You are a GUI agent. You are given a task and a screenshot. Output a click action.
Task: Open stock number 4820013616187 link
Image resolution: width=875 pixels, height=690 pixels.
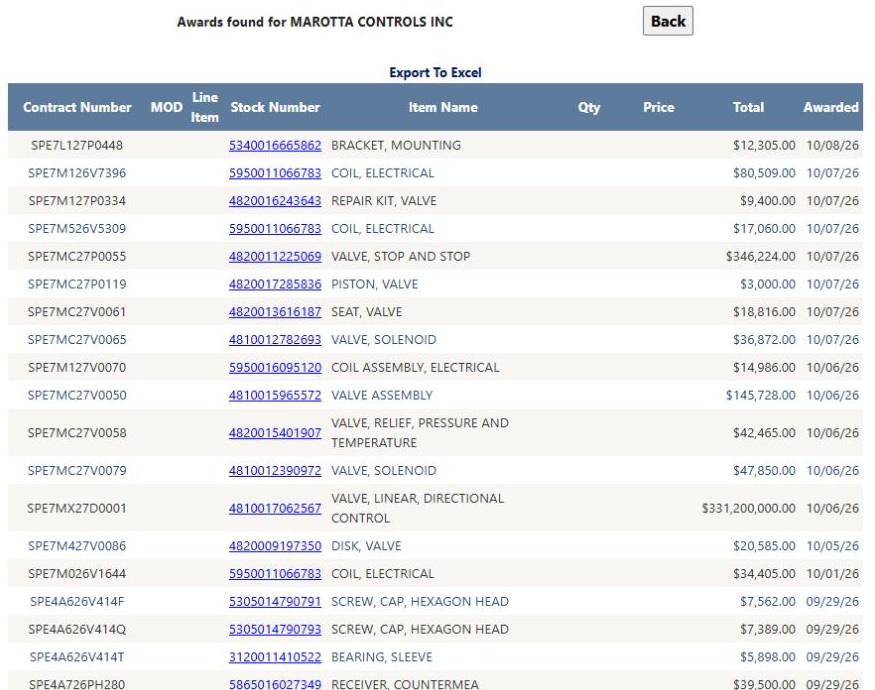275,312
